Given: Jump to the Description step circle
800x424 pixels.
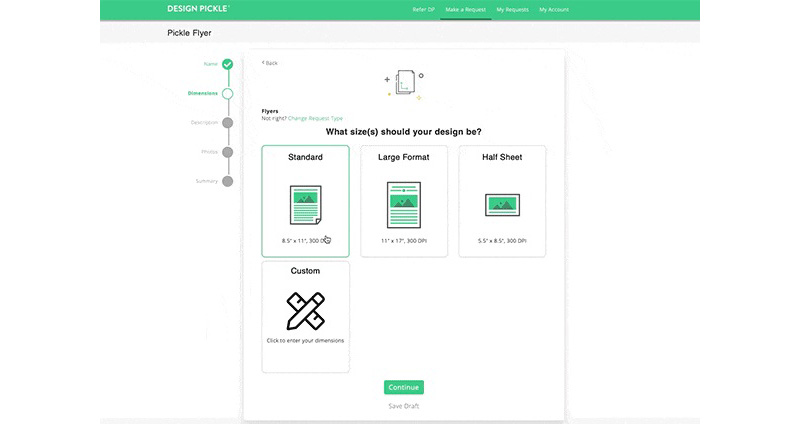Looking at the screenshot, I should click(228, 122).
